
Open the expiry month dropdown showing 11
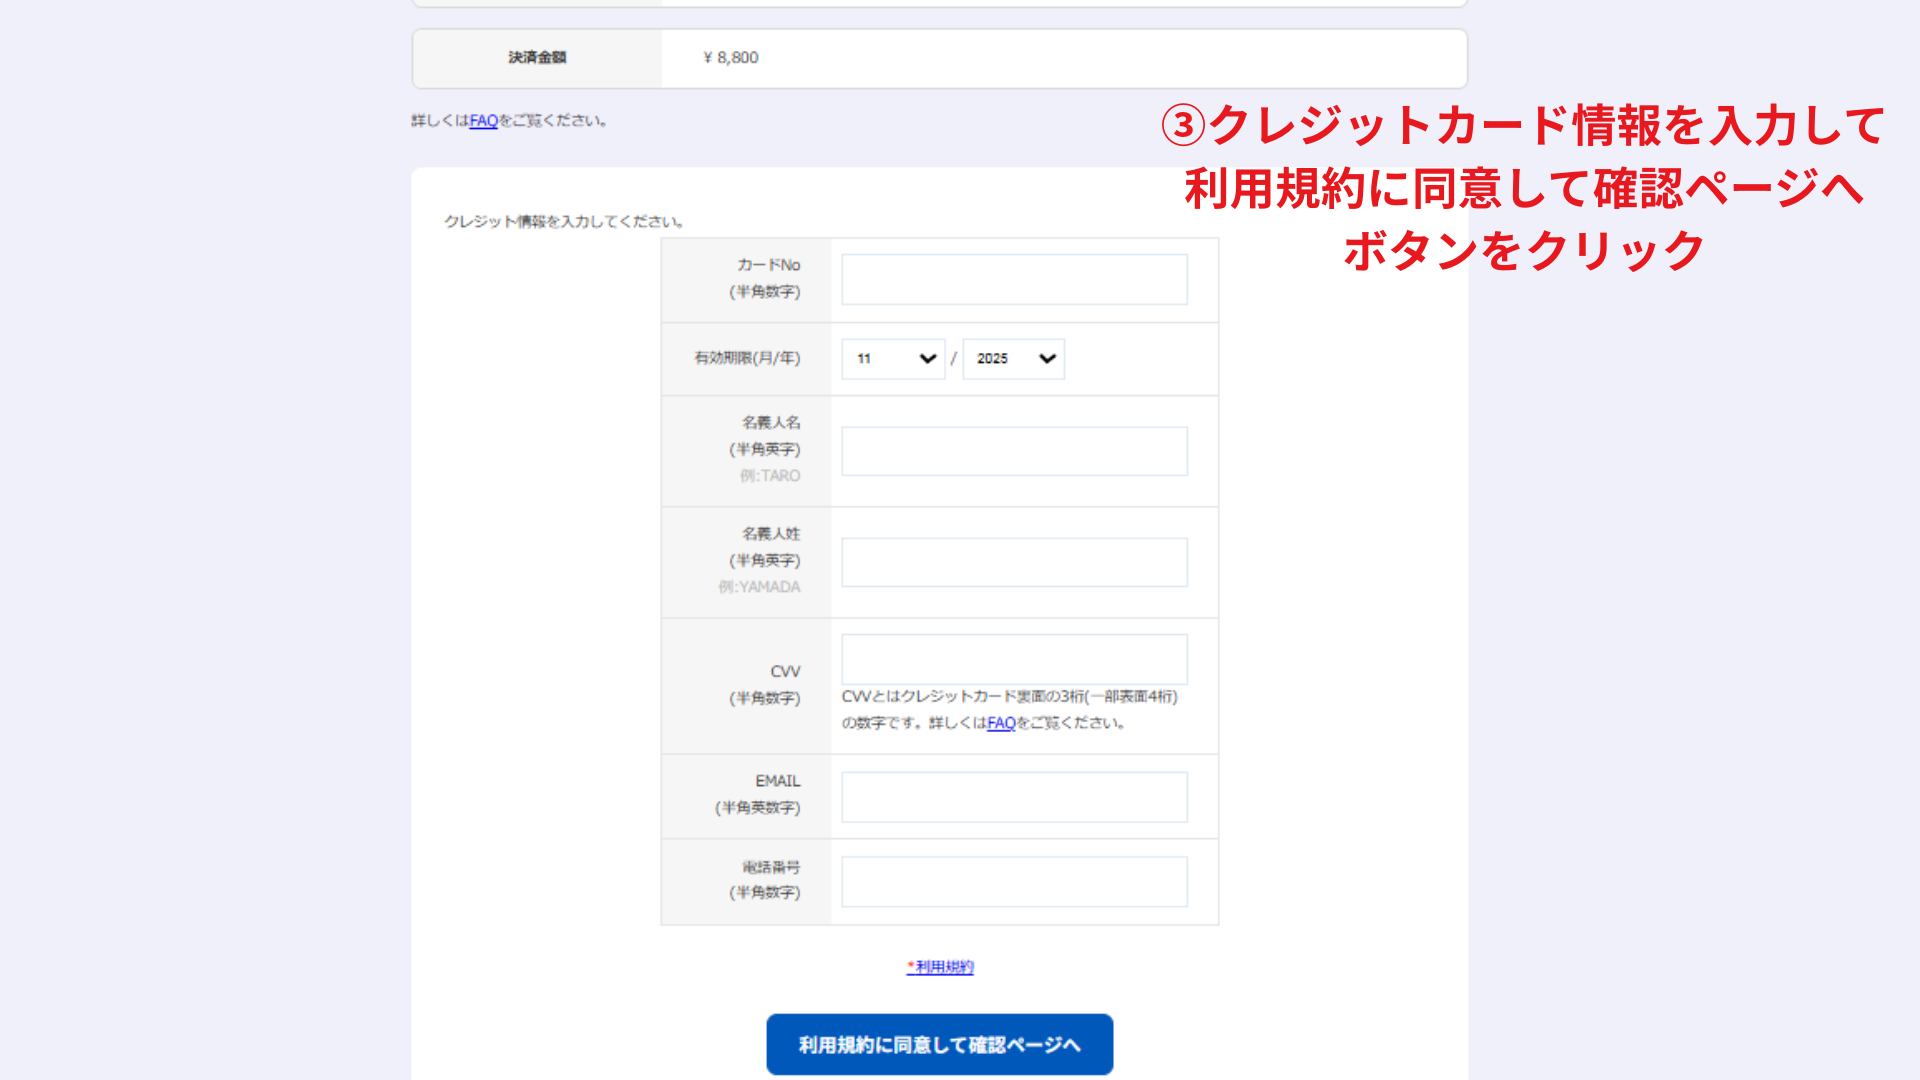891,358
